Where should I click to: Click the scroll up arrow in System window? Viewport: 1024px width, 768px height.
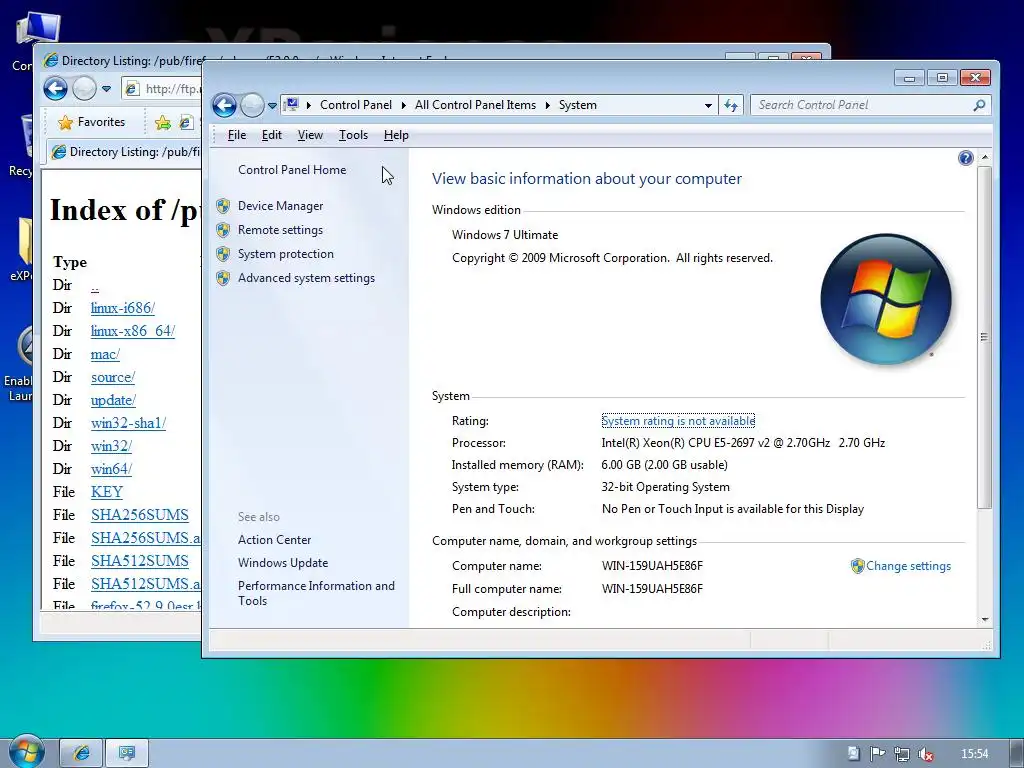985,157
